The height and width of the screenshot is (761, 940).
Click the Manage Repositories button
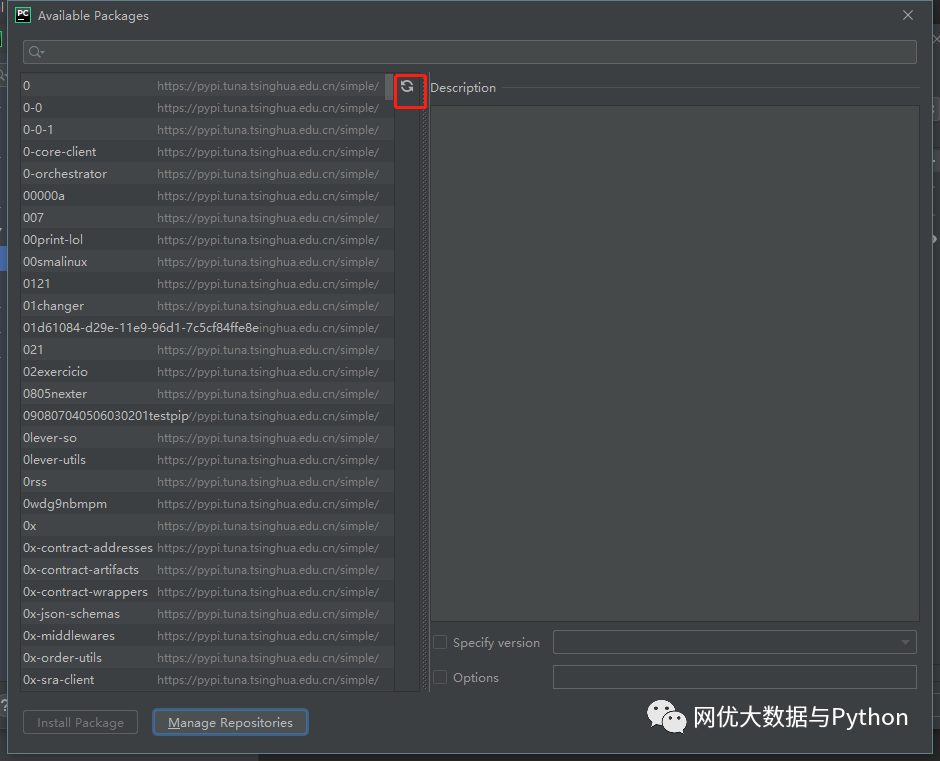pyautogui.click(x=230, y=723)
